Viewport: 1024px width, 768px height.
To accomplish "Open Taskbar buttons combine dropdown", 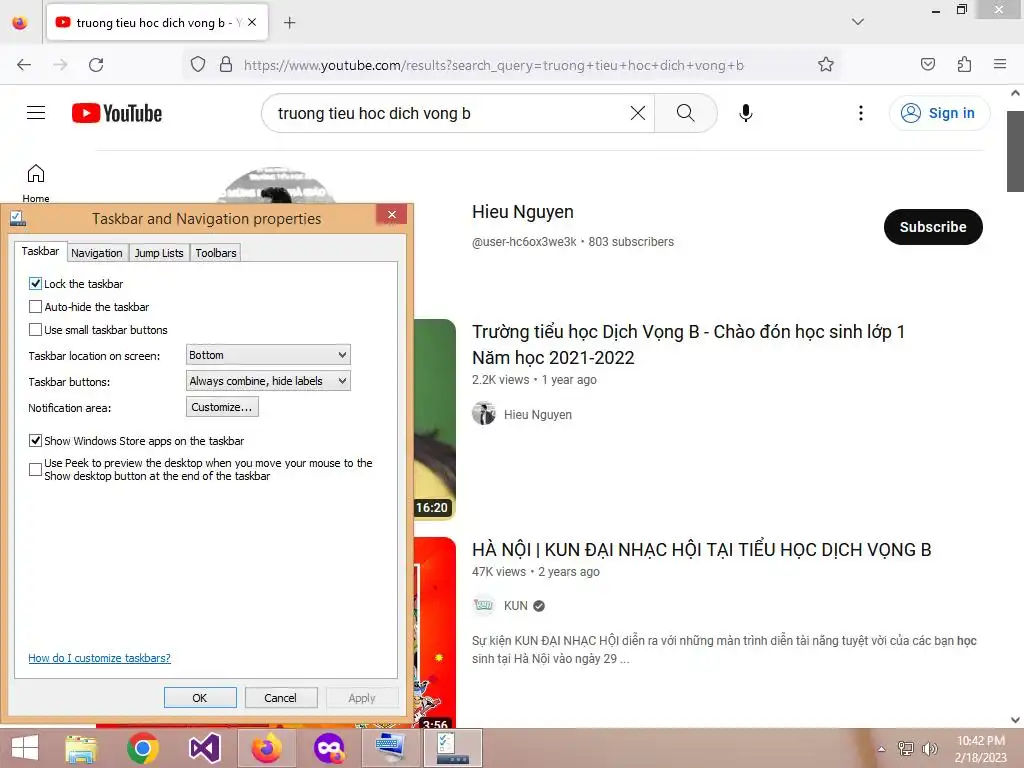I will [x=268, y=381].
